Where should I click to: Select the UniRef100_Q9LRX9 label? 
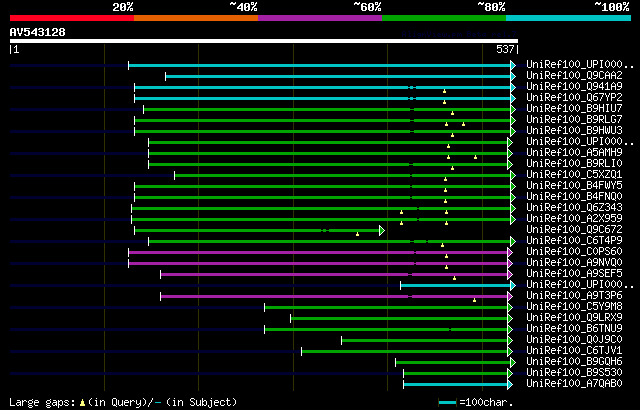click(x=574, y=318)
